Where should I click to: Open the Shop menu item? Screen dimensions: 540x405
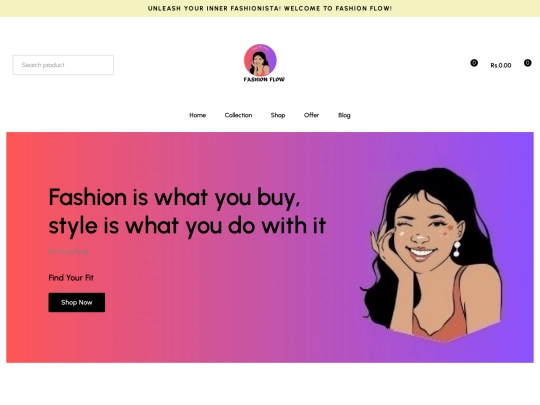(278, 115)
